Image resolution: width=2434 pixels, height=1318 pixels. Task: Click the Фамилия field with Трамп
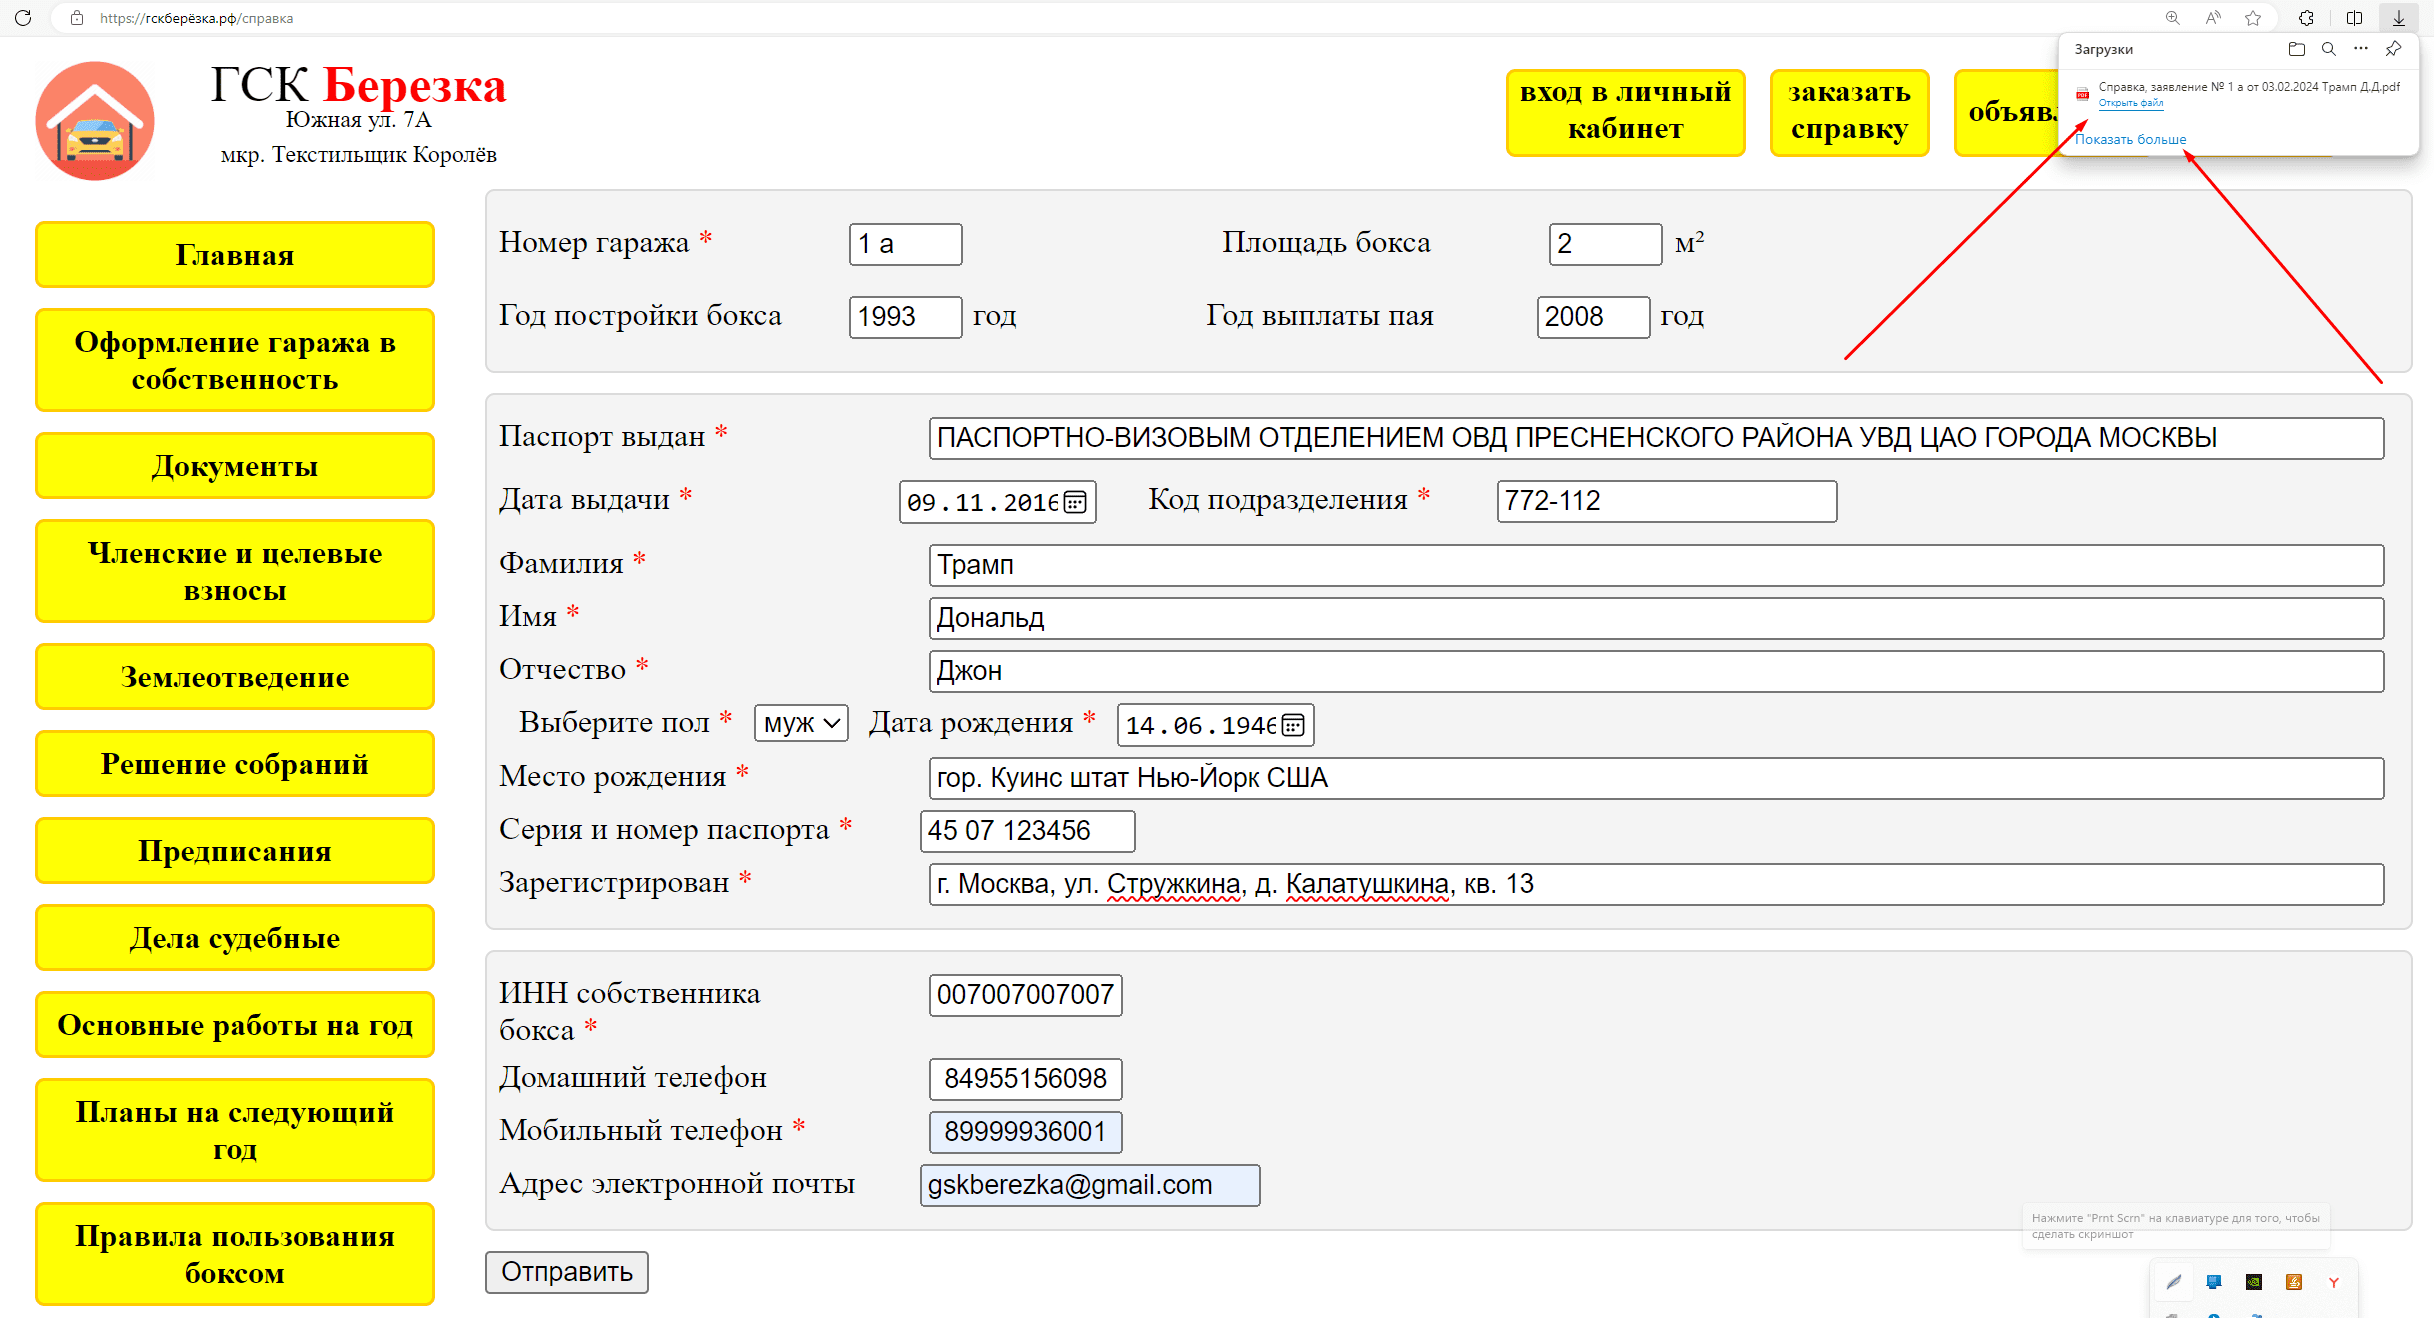(1657, 565)
